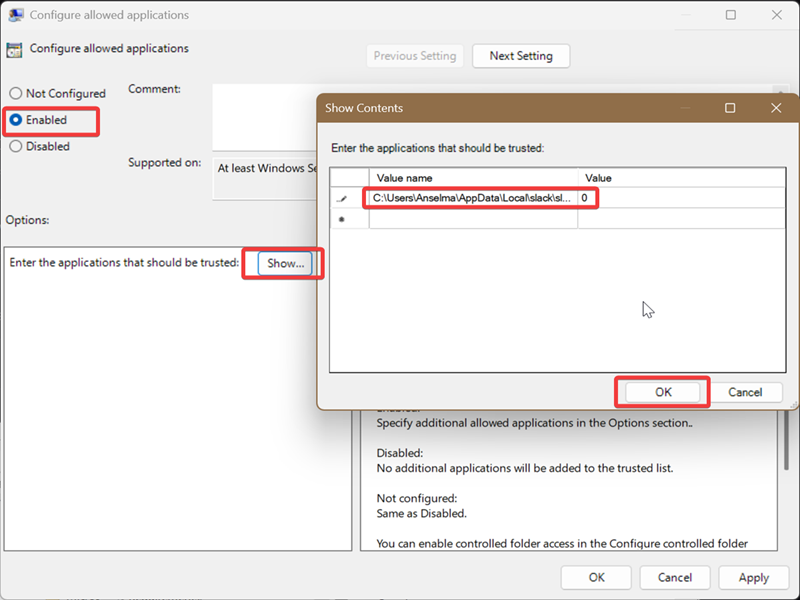The image size is (800, 600).
Task: Click the empty new-row Value cell
Action: click(x=681, y=219)
